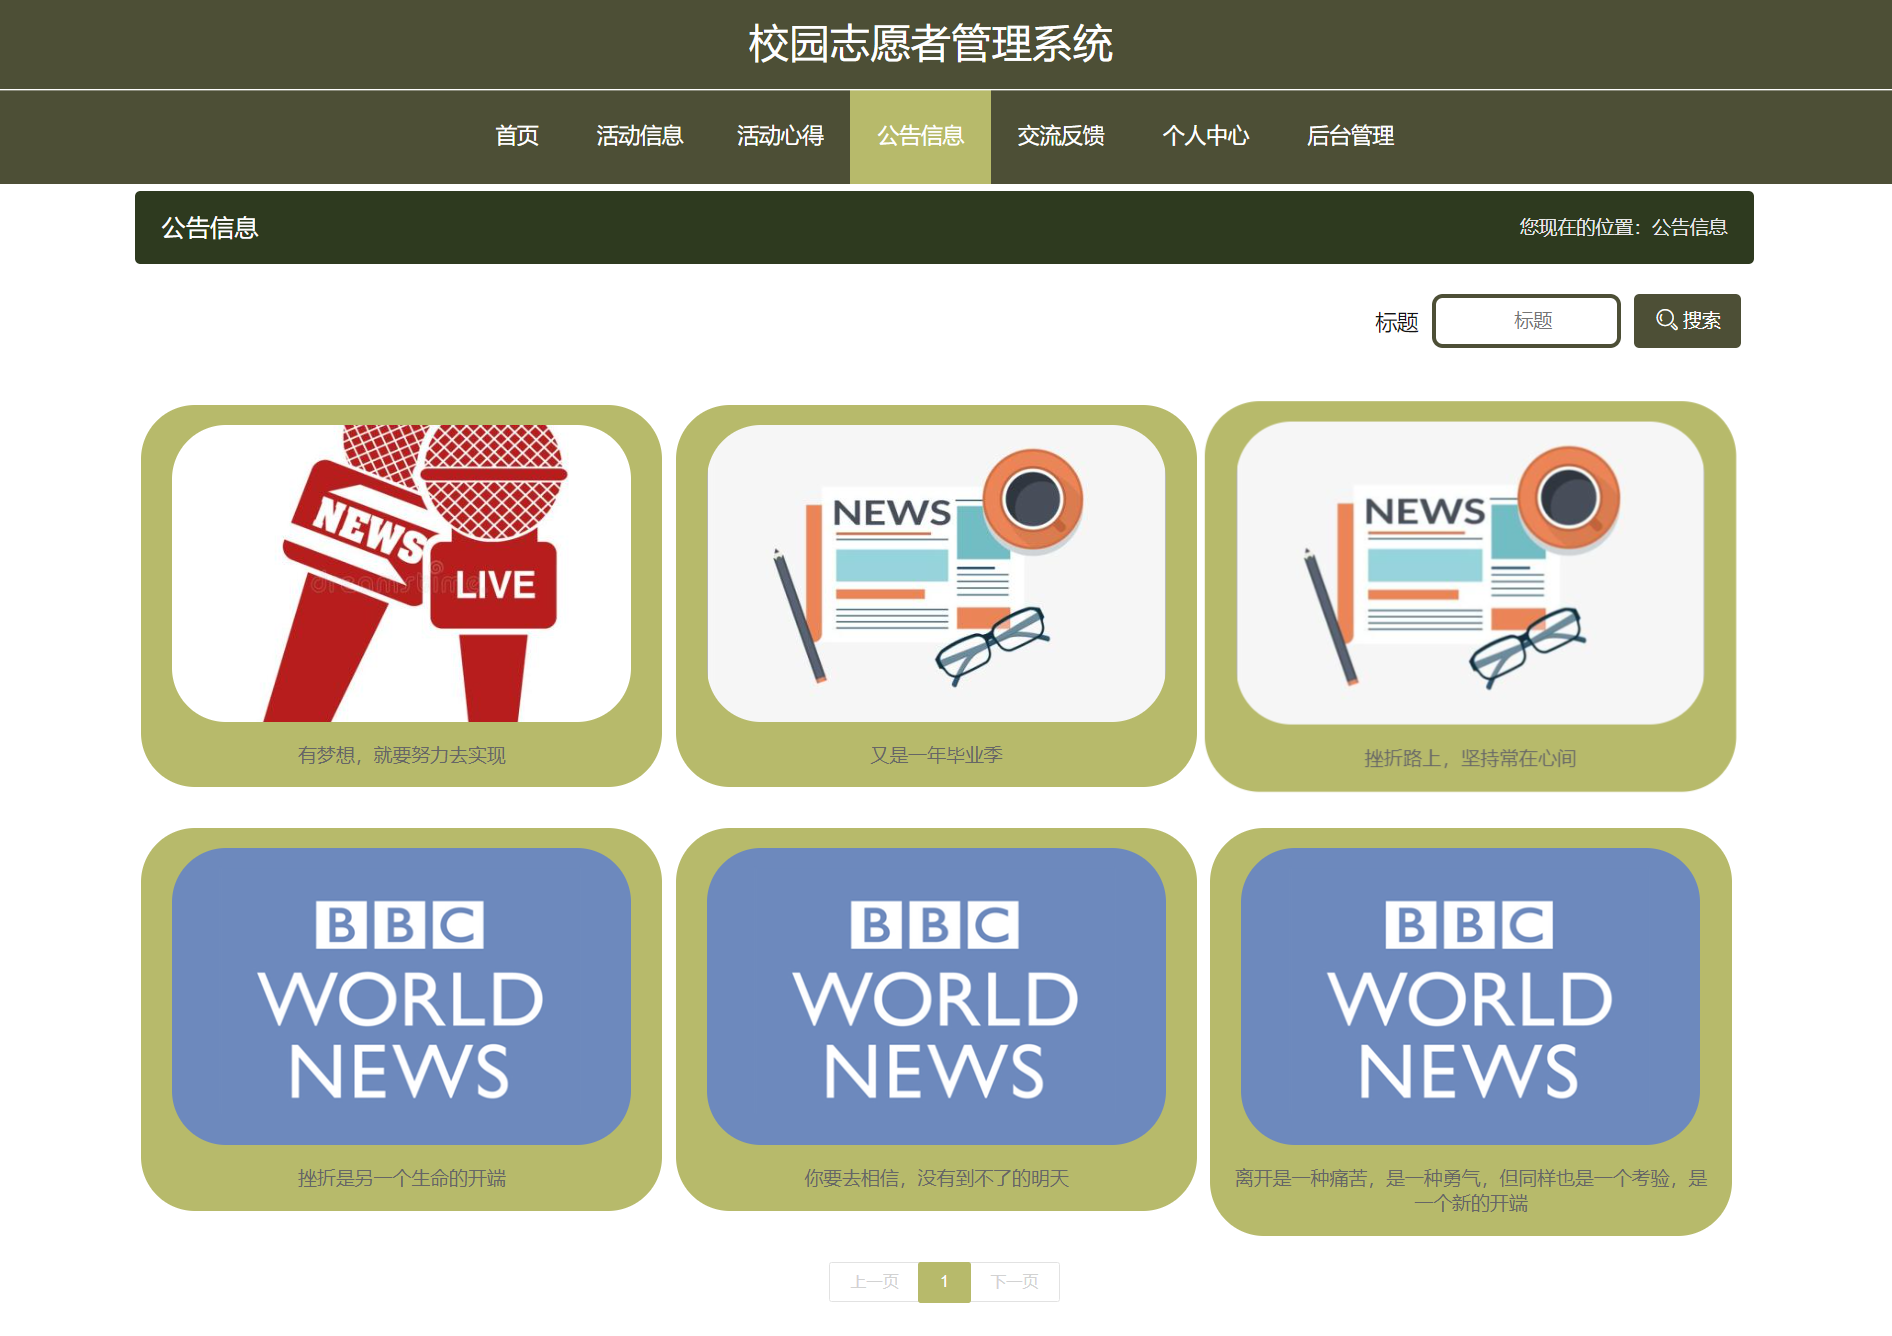Click the title 你要去相信，没有到不了的明天

(936, 1178)
